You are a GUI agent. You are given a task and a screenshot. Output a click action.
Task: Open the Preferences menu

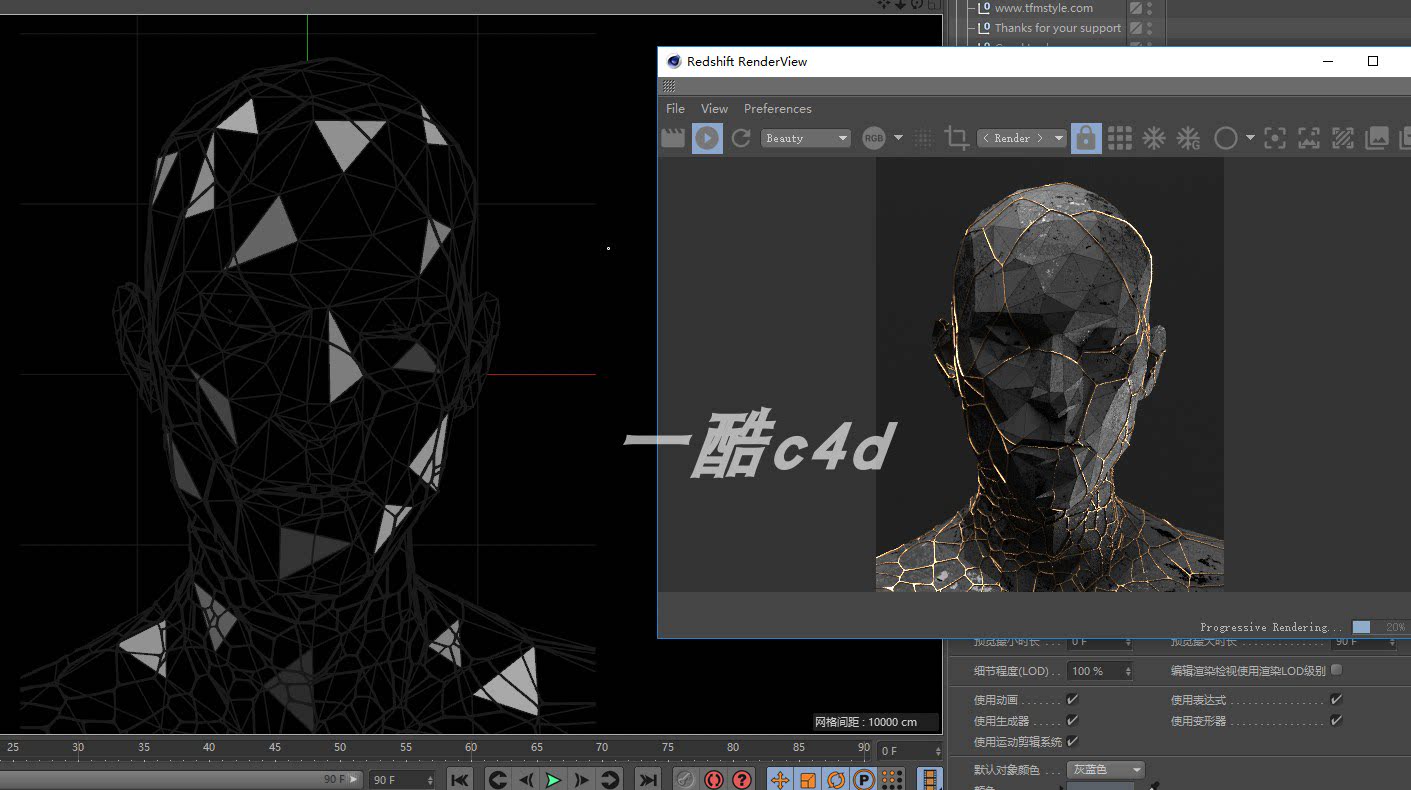point(777,108)
